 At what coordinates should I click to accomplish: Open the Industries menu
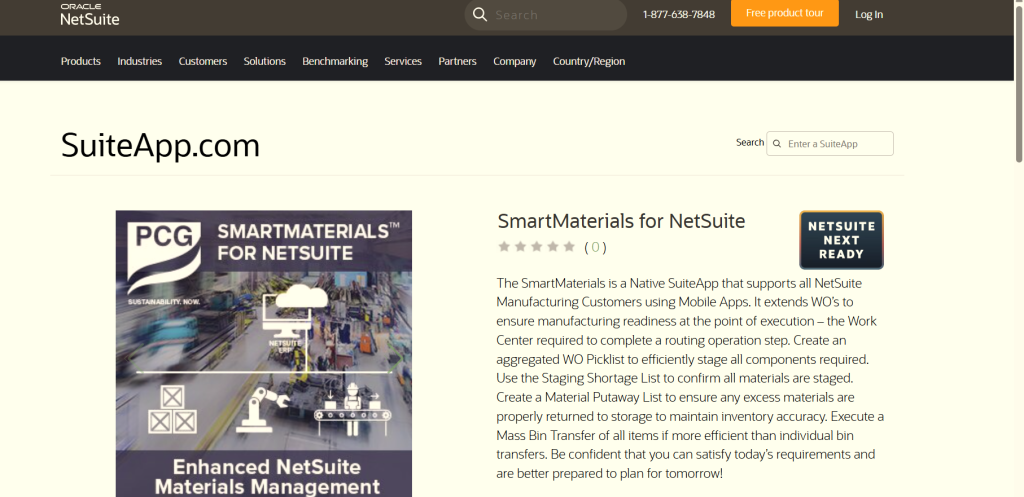click(140, 61)
